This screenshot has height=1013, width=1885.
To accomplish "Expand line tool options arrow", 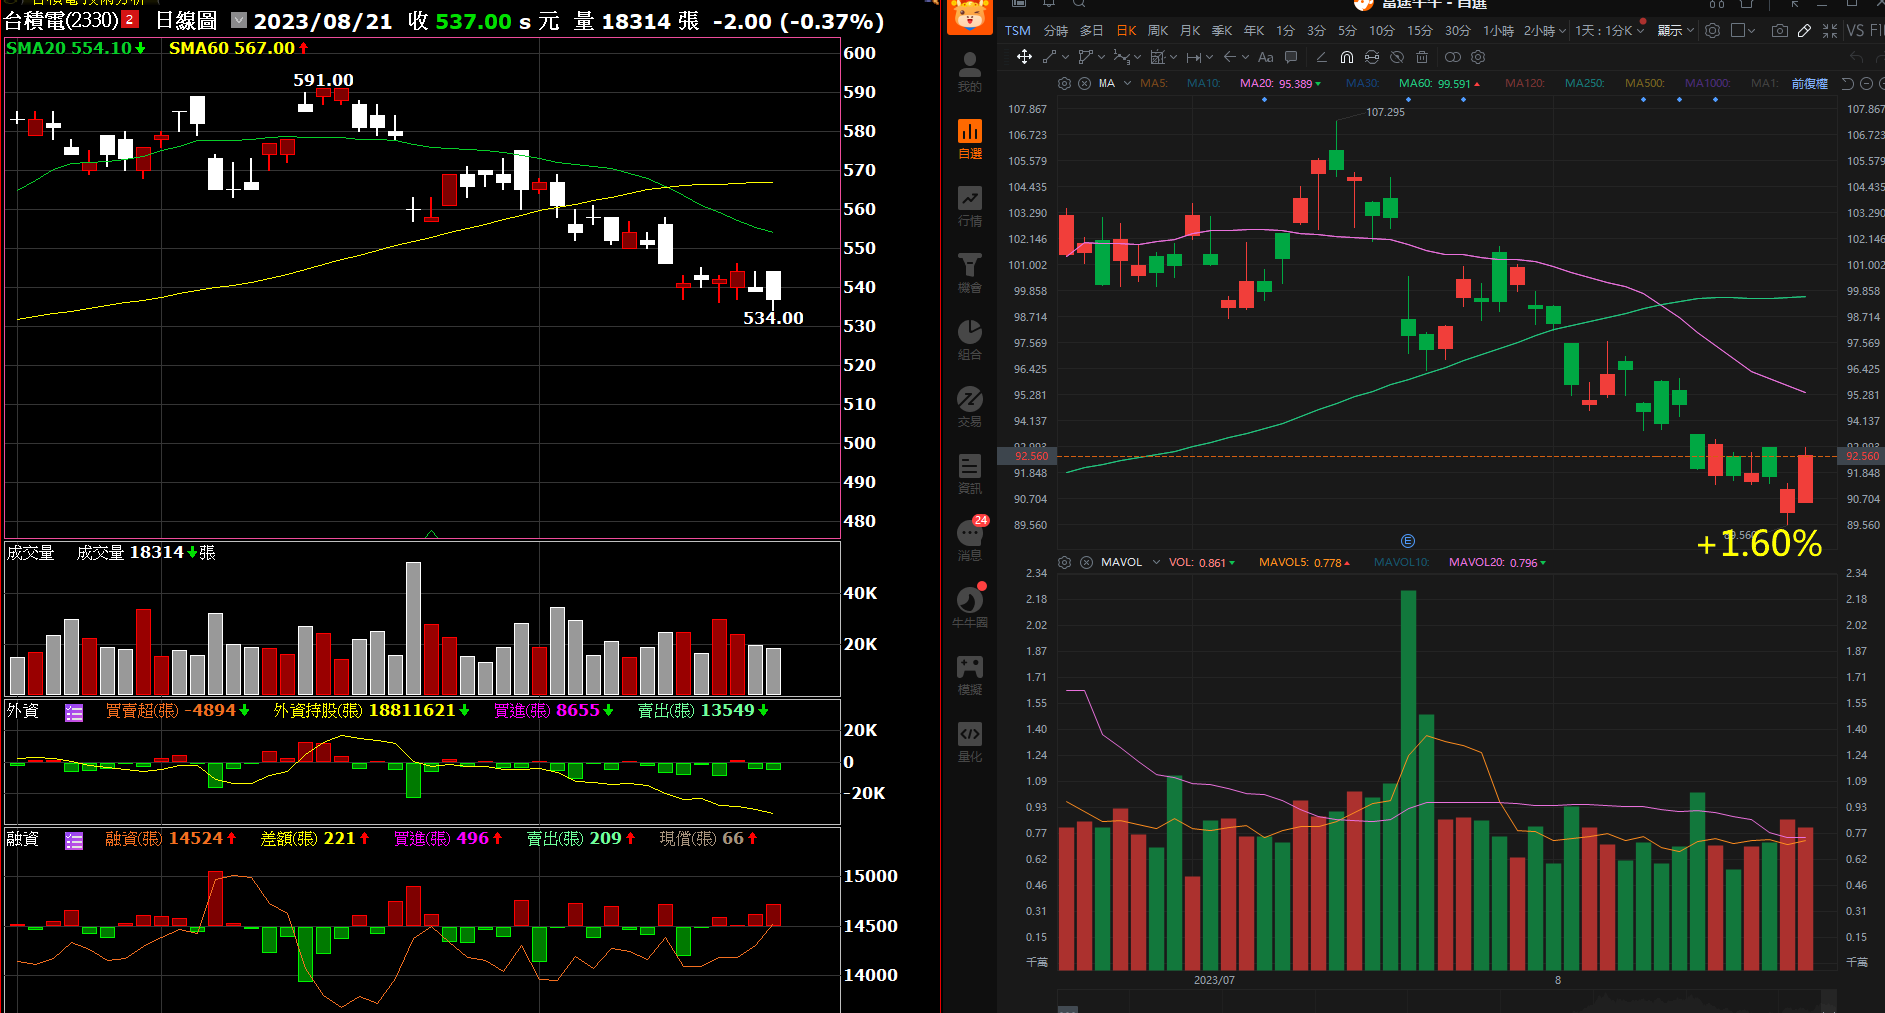I will [1065, 57].
